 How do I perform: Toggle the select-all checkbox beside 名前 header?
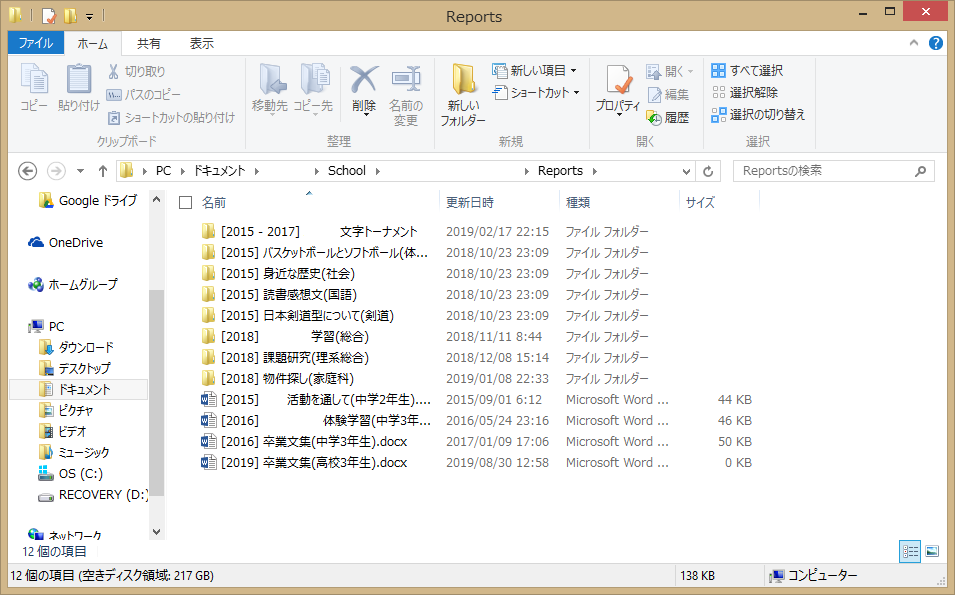coord(185,203)
